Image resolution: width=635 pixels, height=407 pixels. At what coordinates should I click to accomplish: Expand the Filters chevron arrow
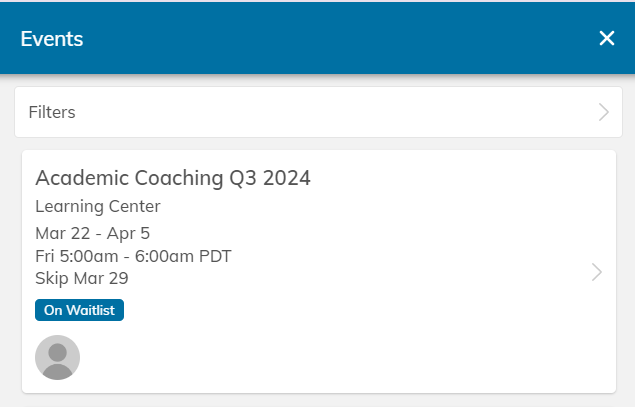(604, 112)
